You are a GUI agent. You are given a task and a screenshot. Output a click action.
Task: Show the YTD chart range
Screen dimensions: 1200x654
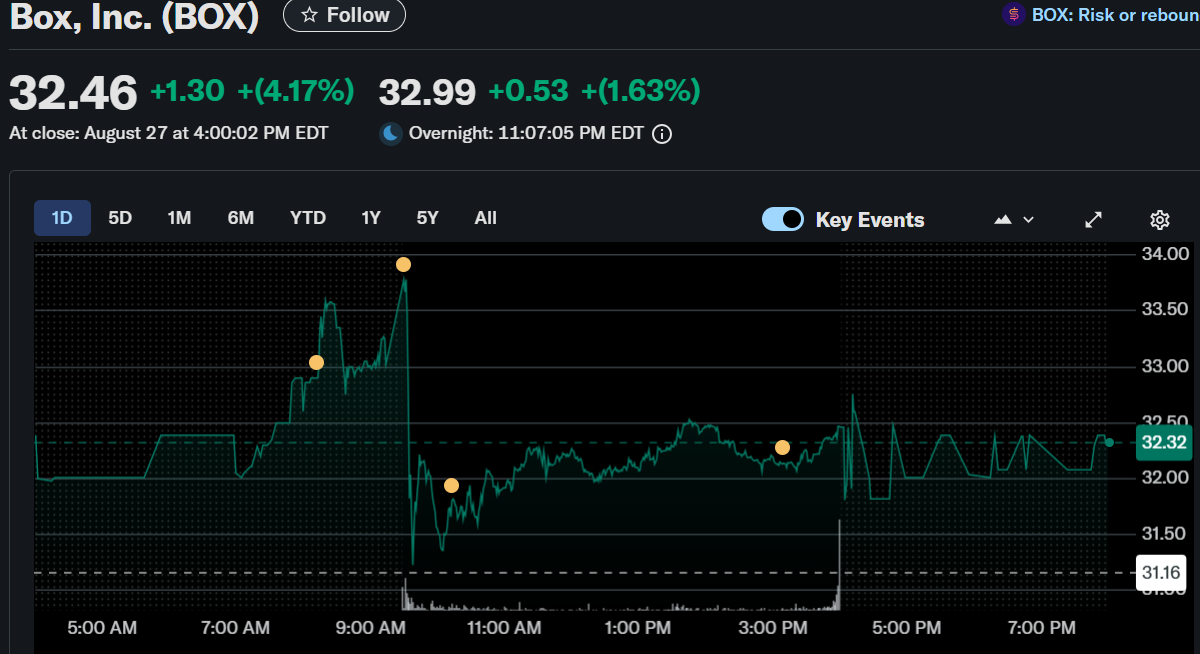point(308,218)
